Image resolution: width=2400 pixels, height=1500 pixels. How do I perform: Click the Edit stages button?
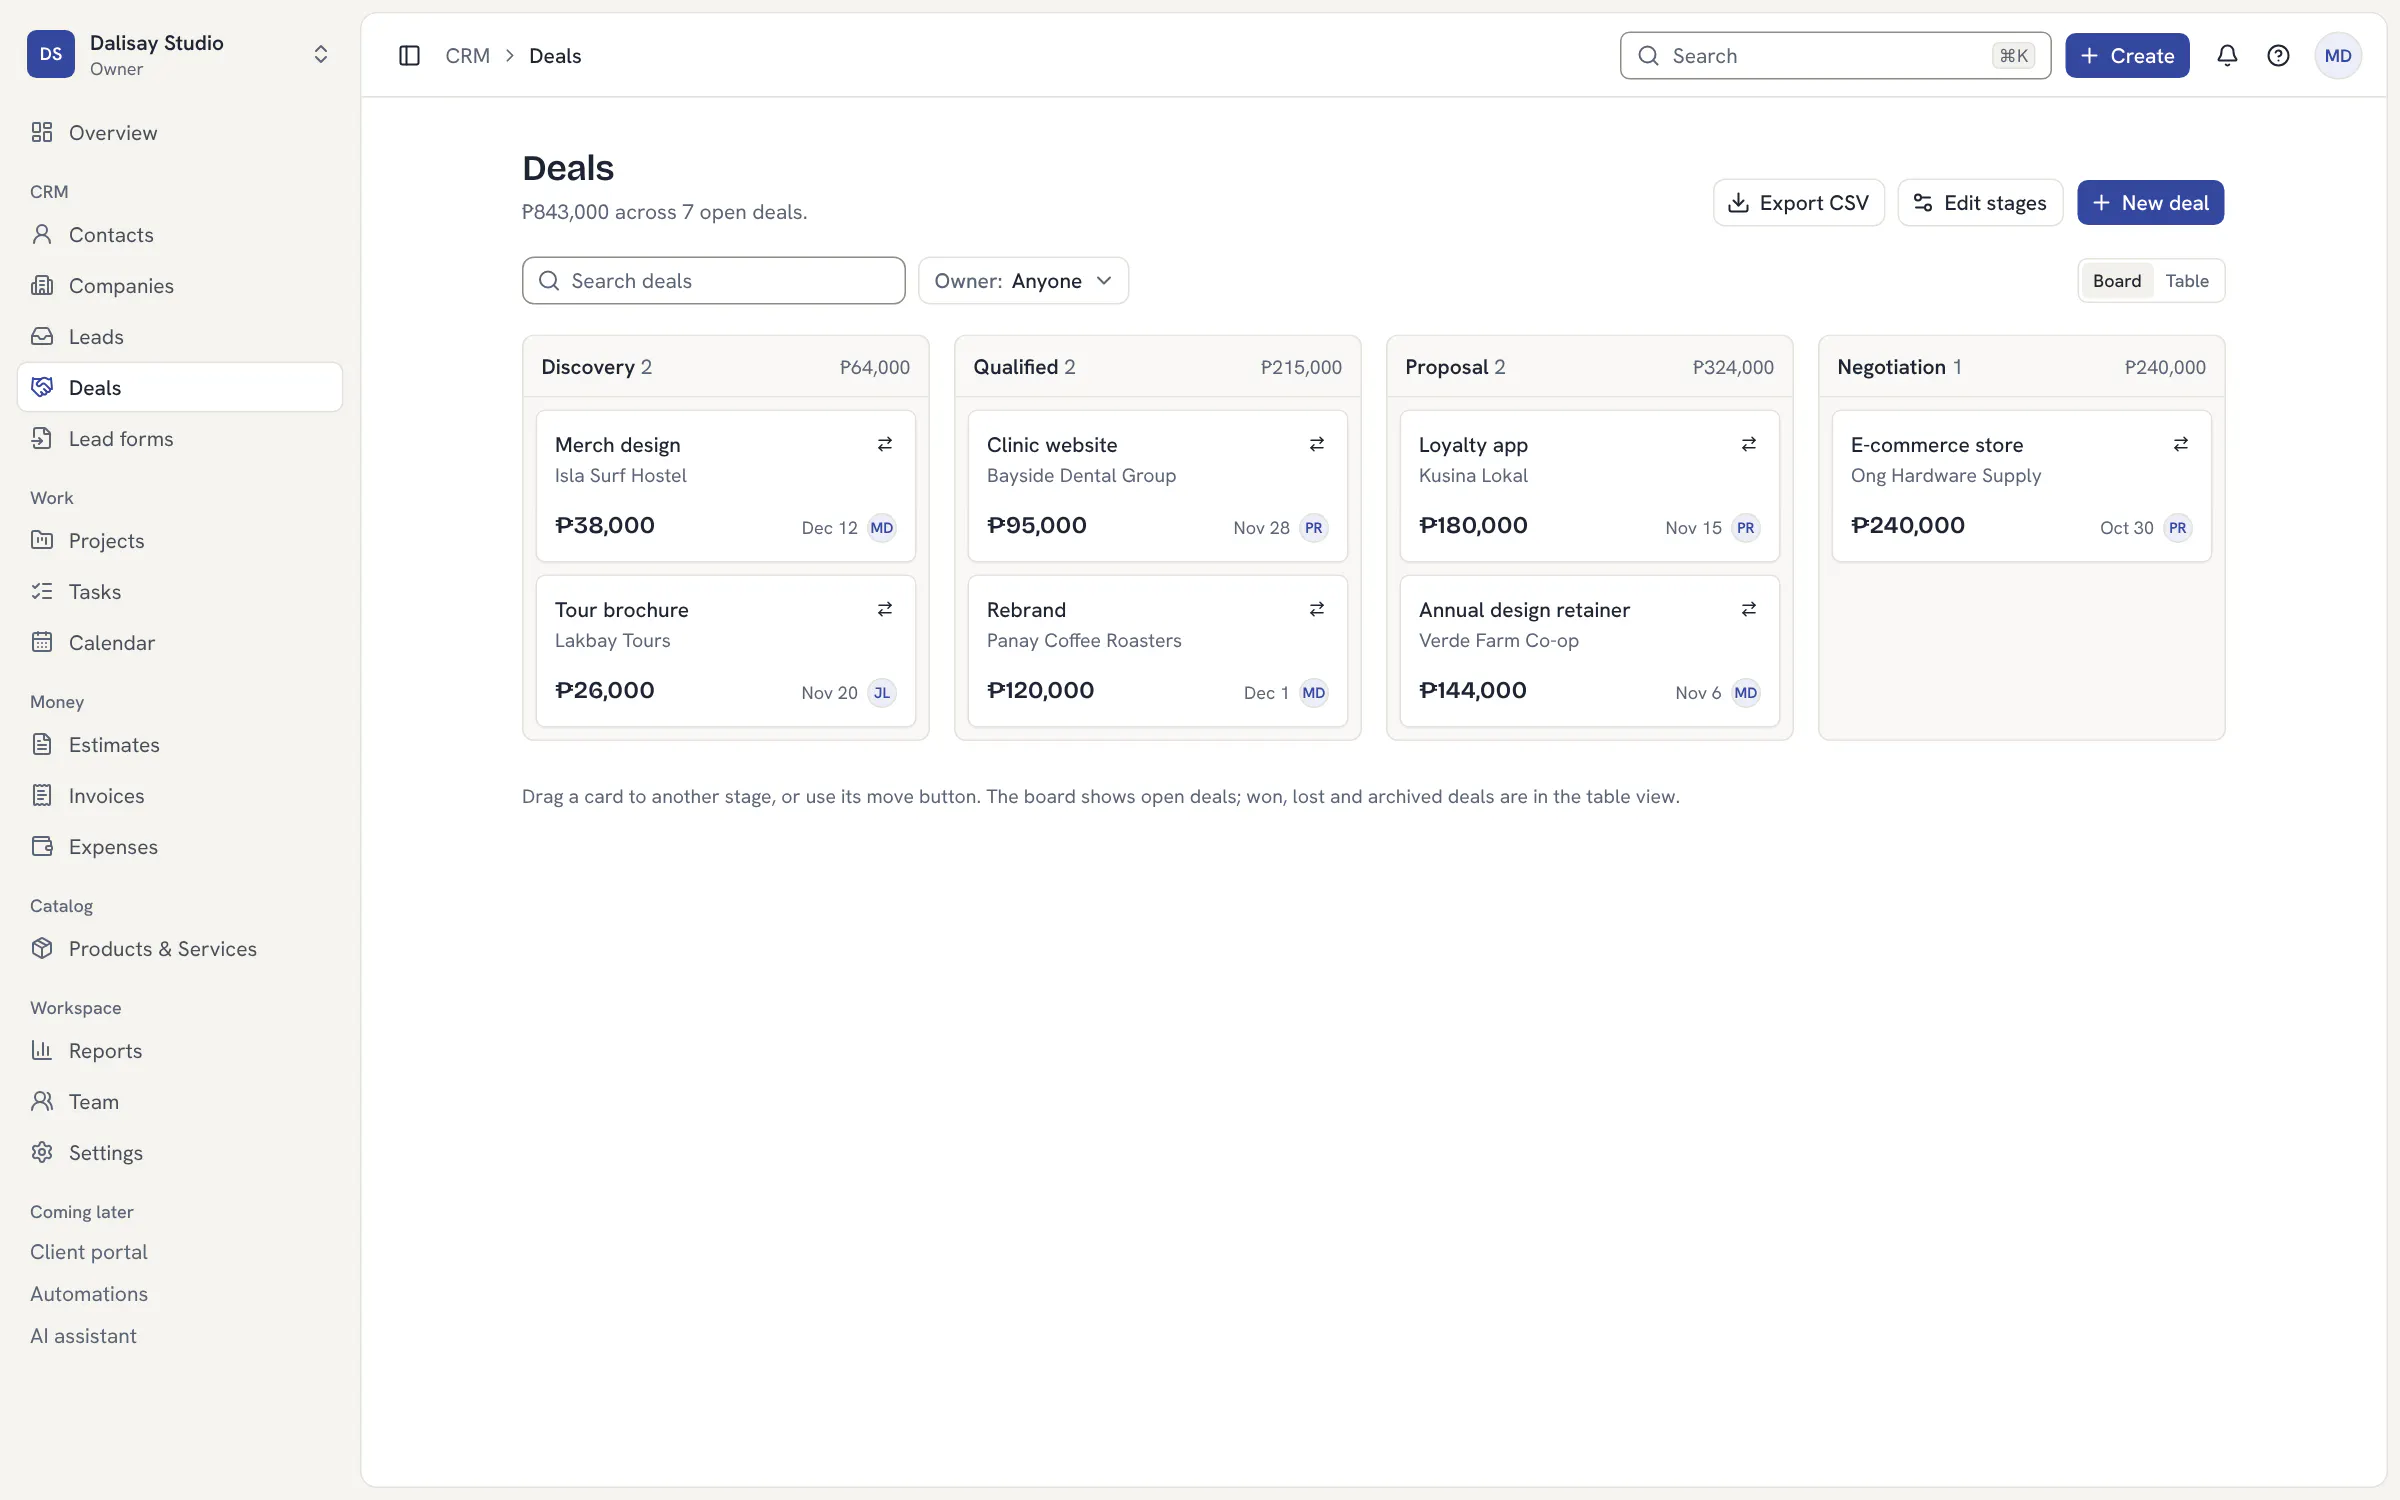click(1980, 203)
